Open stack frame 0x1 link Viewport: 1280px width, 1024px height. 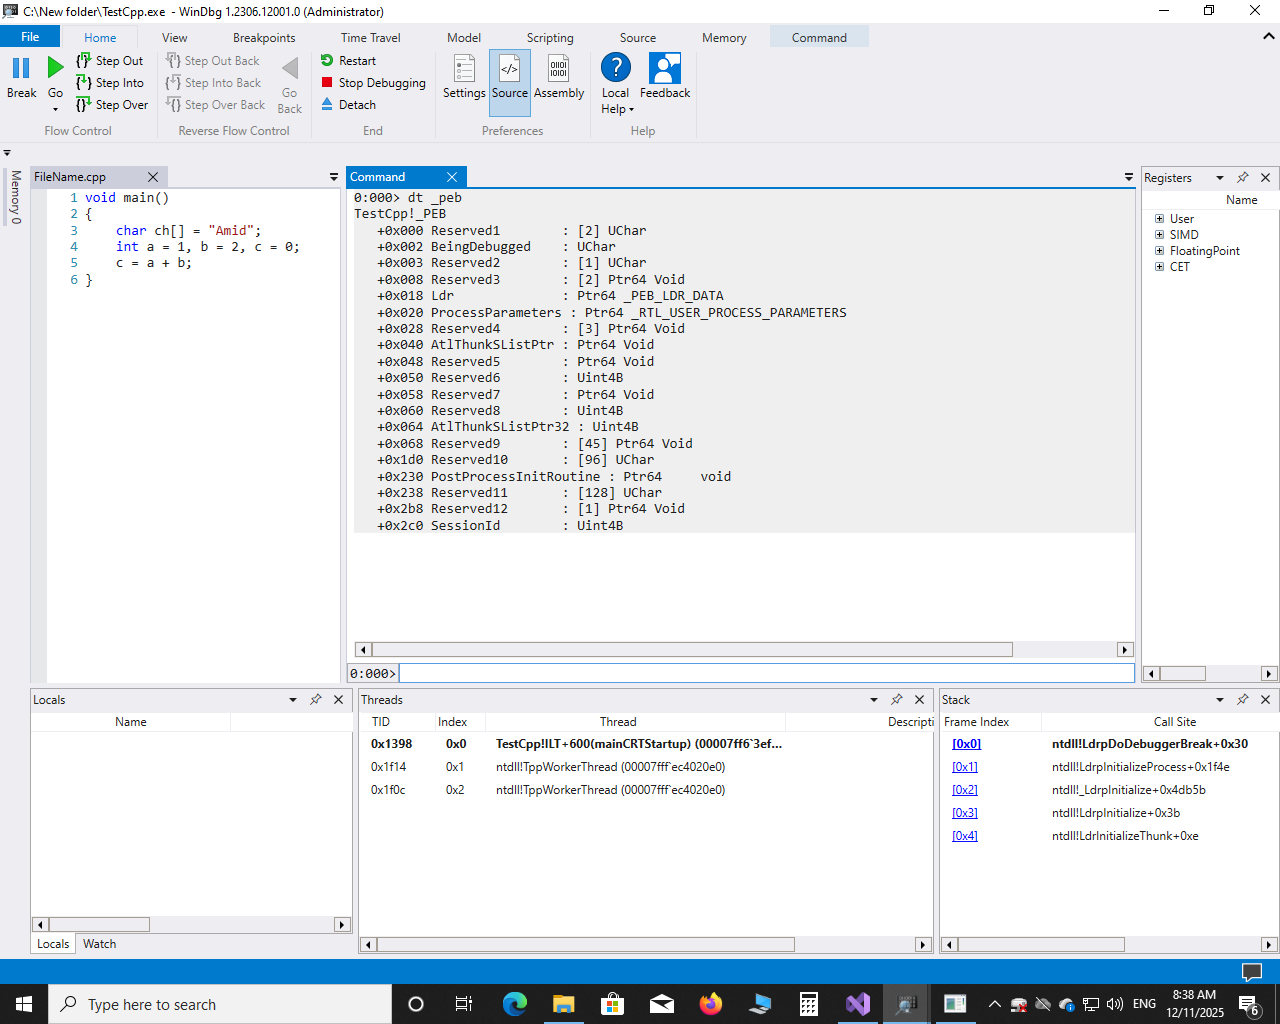coord(964,767)
